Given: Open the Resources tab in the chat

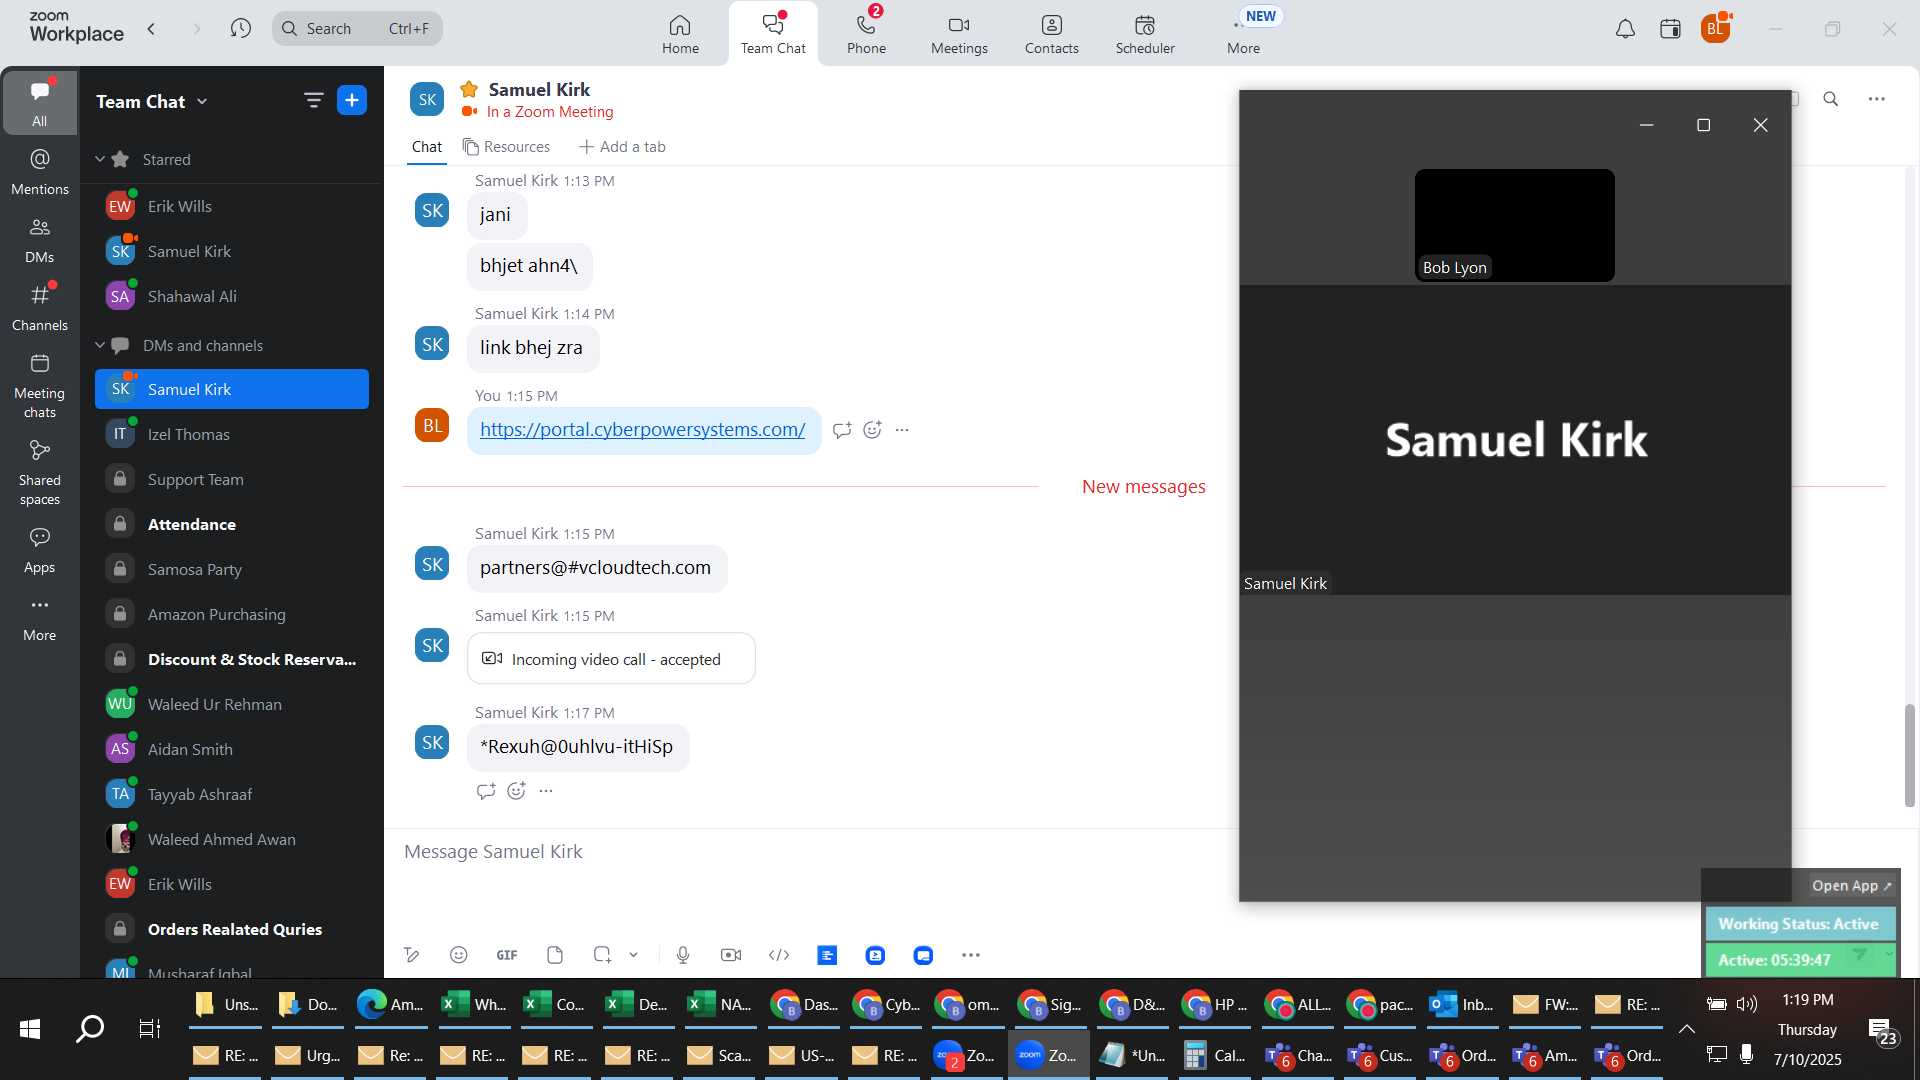Looking at the screenshot, I should coord(506,147).
